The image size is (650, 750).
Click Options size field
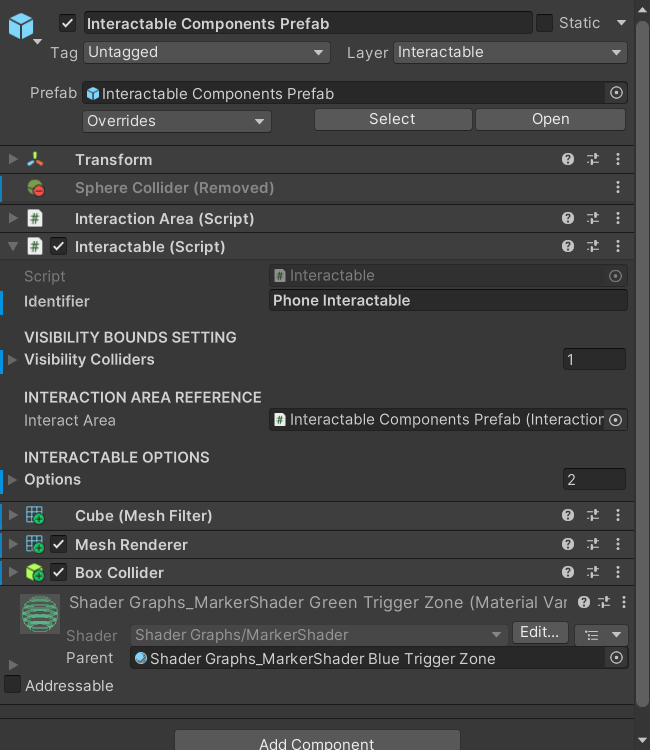594,479
